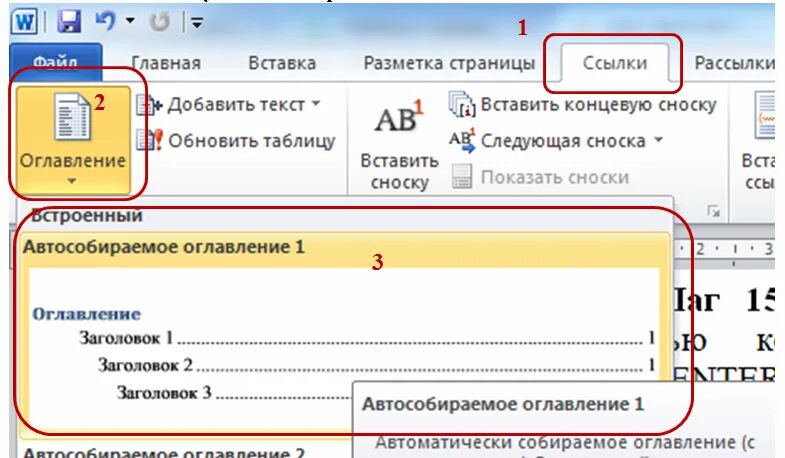
Task: Click the Добавить текст icon
Action: (x=149, y=105)
